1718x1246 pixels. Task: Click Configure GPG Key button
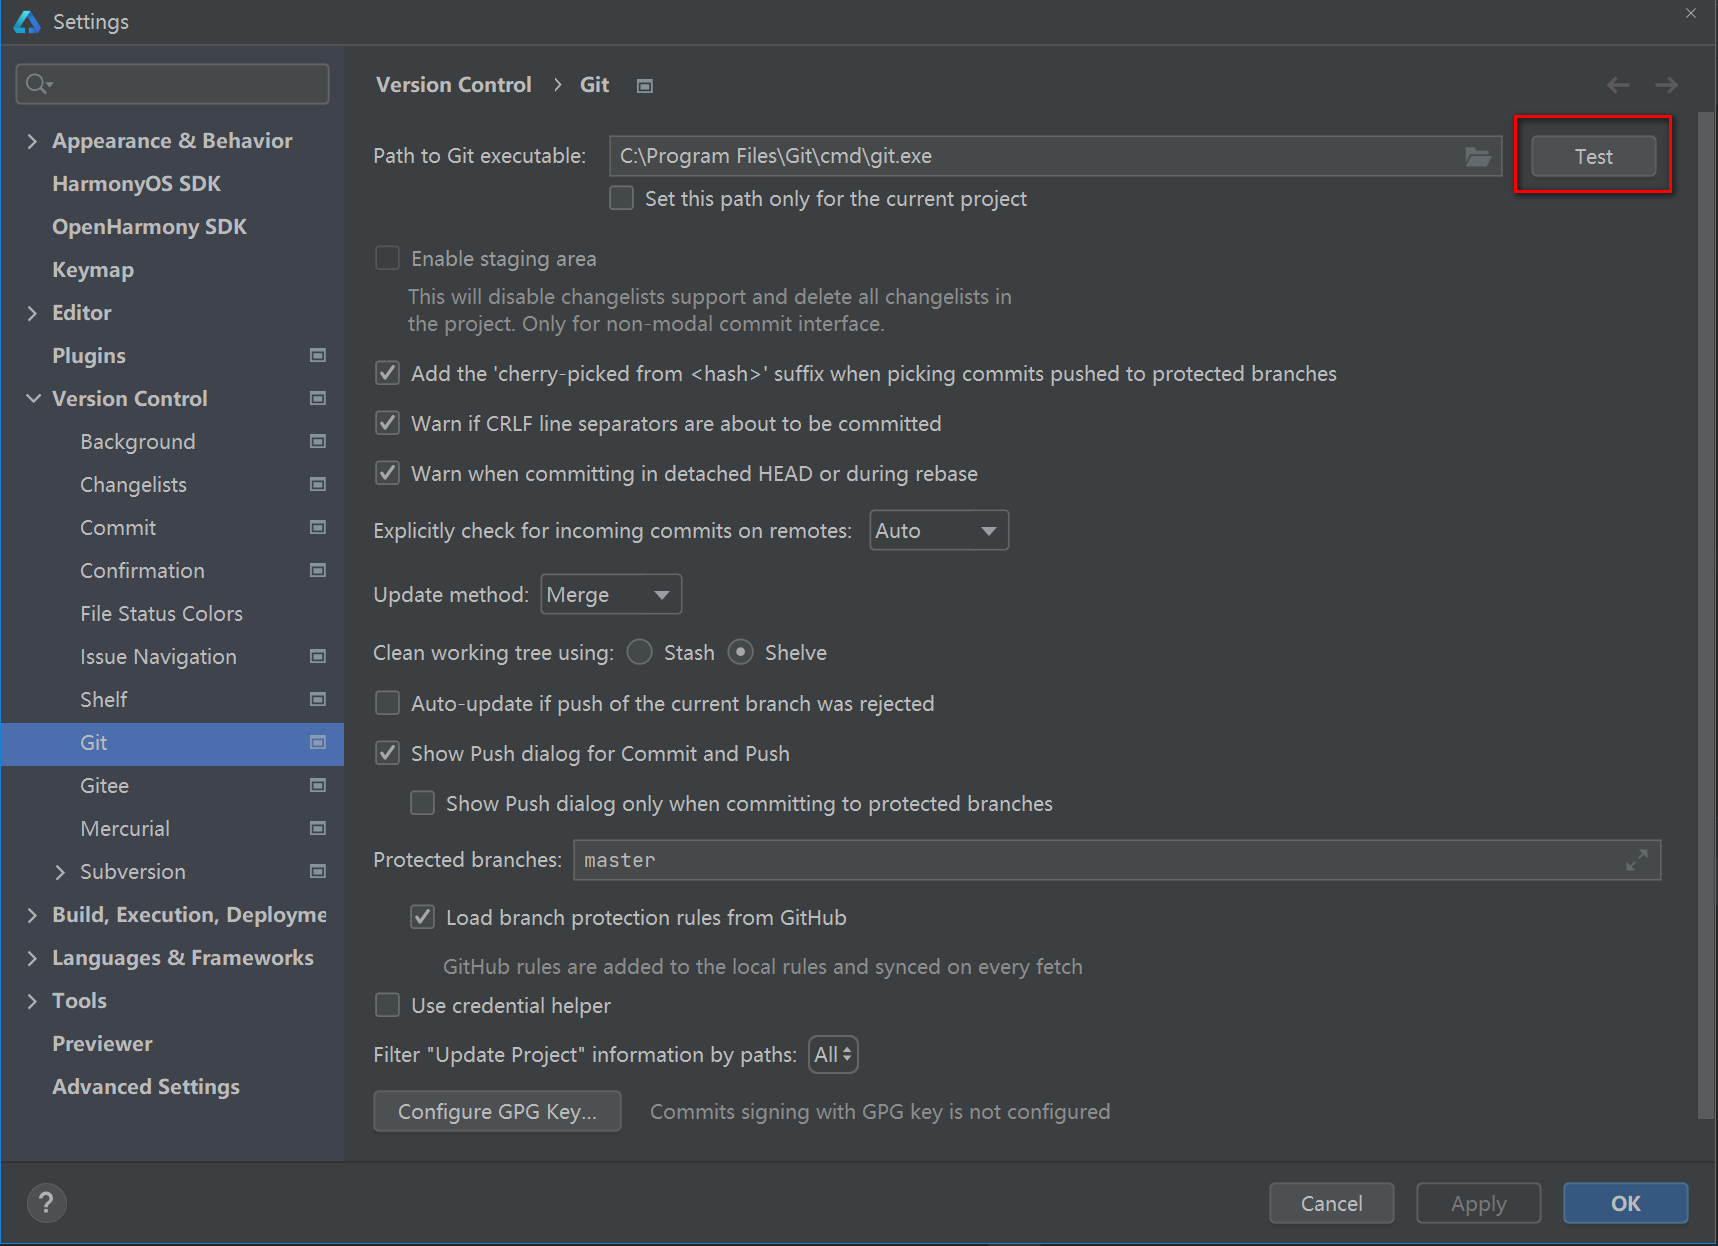click(497, 1111)
